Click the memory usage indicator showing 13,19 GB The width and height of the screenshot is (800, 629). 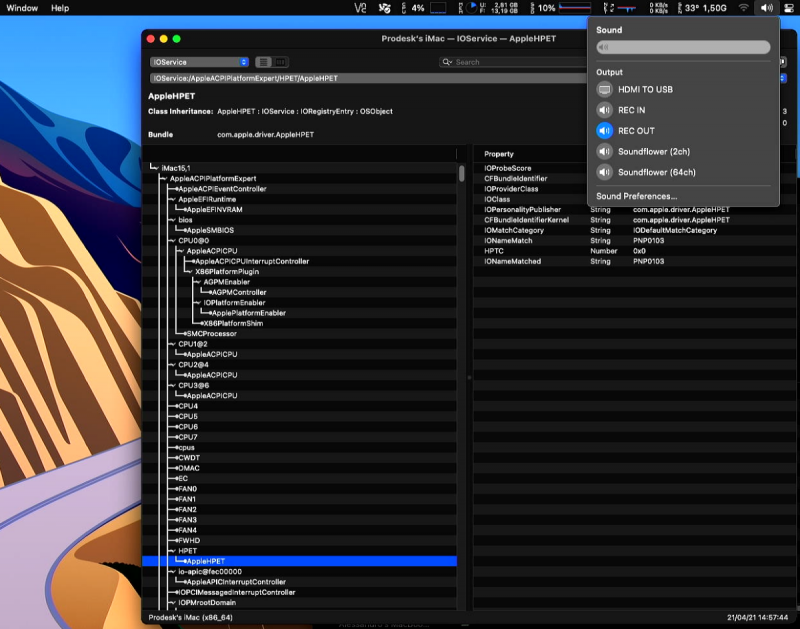(x=500, y=8)
